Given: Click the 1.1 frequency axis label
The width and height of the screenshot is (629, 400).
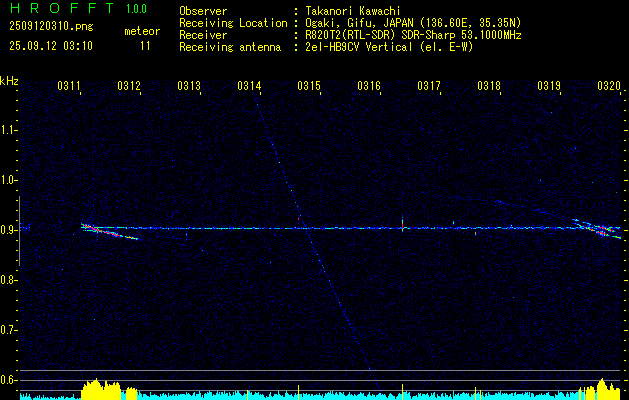Looking at the screenshot, I should (7, 130).
